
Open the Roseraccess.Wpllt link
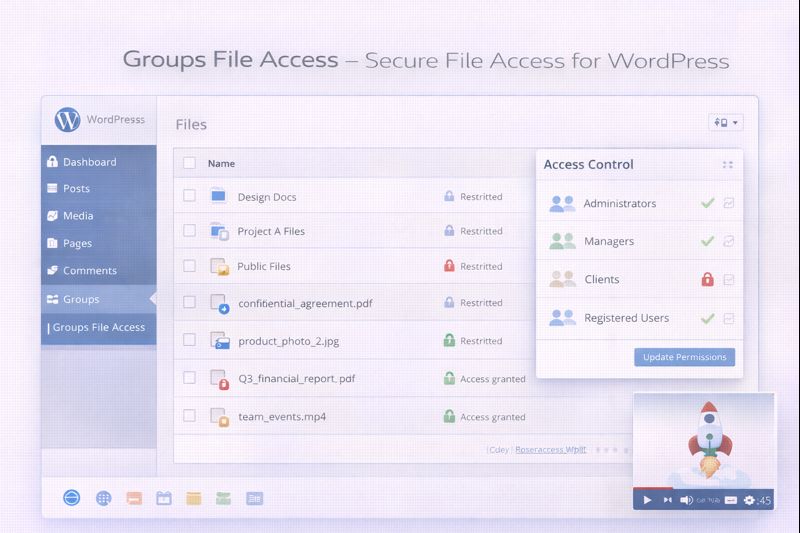pos(551,449)
